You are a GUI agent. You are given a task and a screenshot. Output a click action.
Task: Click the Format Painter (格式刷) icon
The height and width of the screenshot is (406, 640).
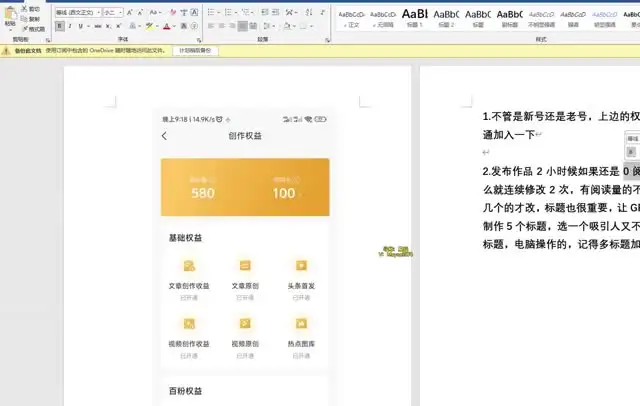(x=24, y=29)
